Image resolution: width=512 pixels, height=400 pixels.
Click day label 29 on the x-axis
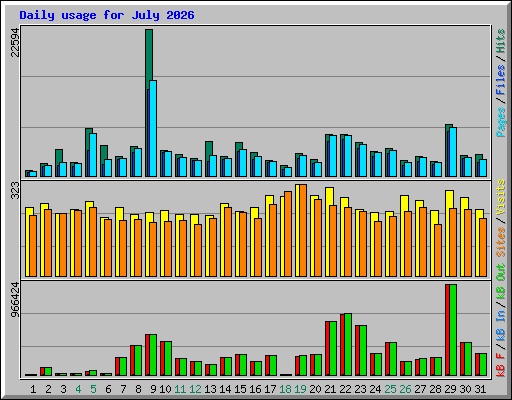click(450, 389)
